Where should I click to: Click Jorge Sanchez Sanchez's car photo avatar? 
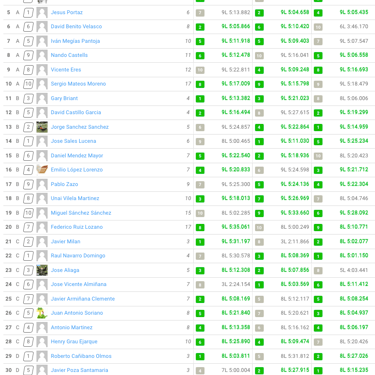[42, 127]
